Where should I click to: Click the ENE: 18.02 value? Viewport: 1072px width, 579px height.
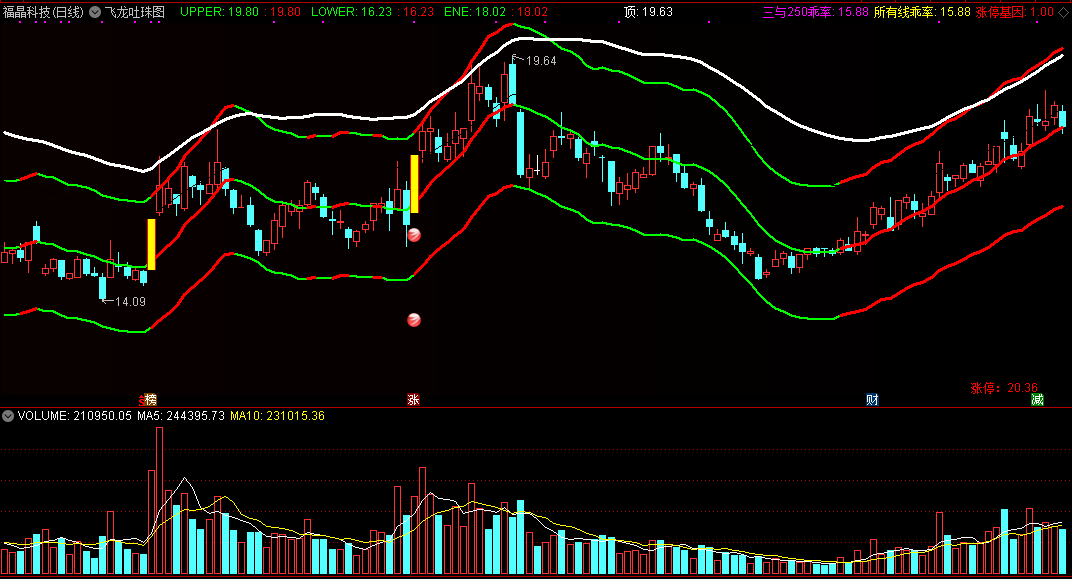point(474,12)
